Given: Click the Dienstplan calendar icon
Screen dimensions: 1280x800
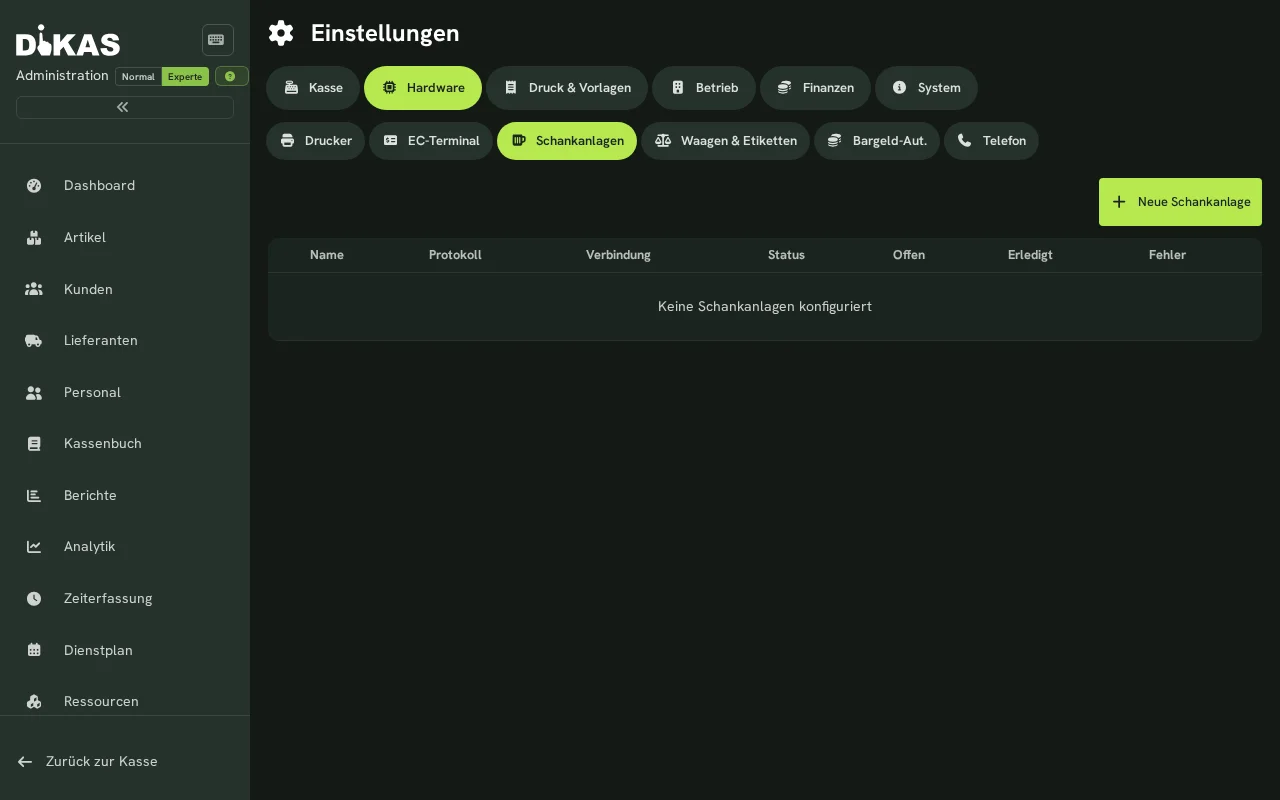Looking at the screenshot, I should (34, 650).
